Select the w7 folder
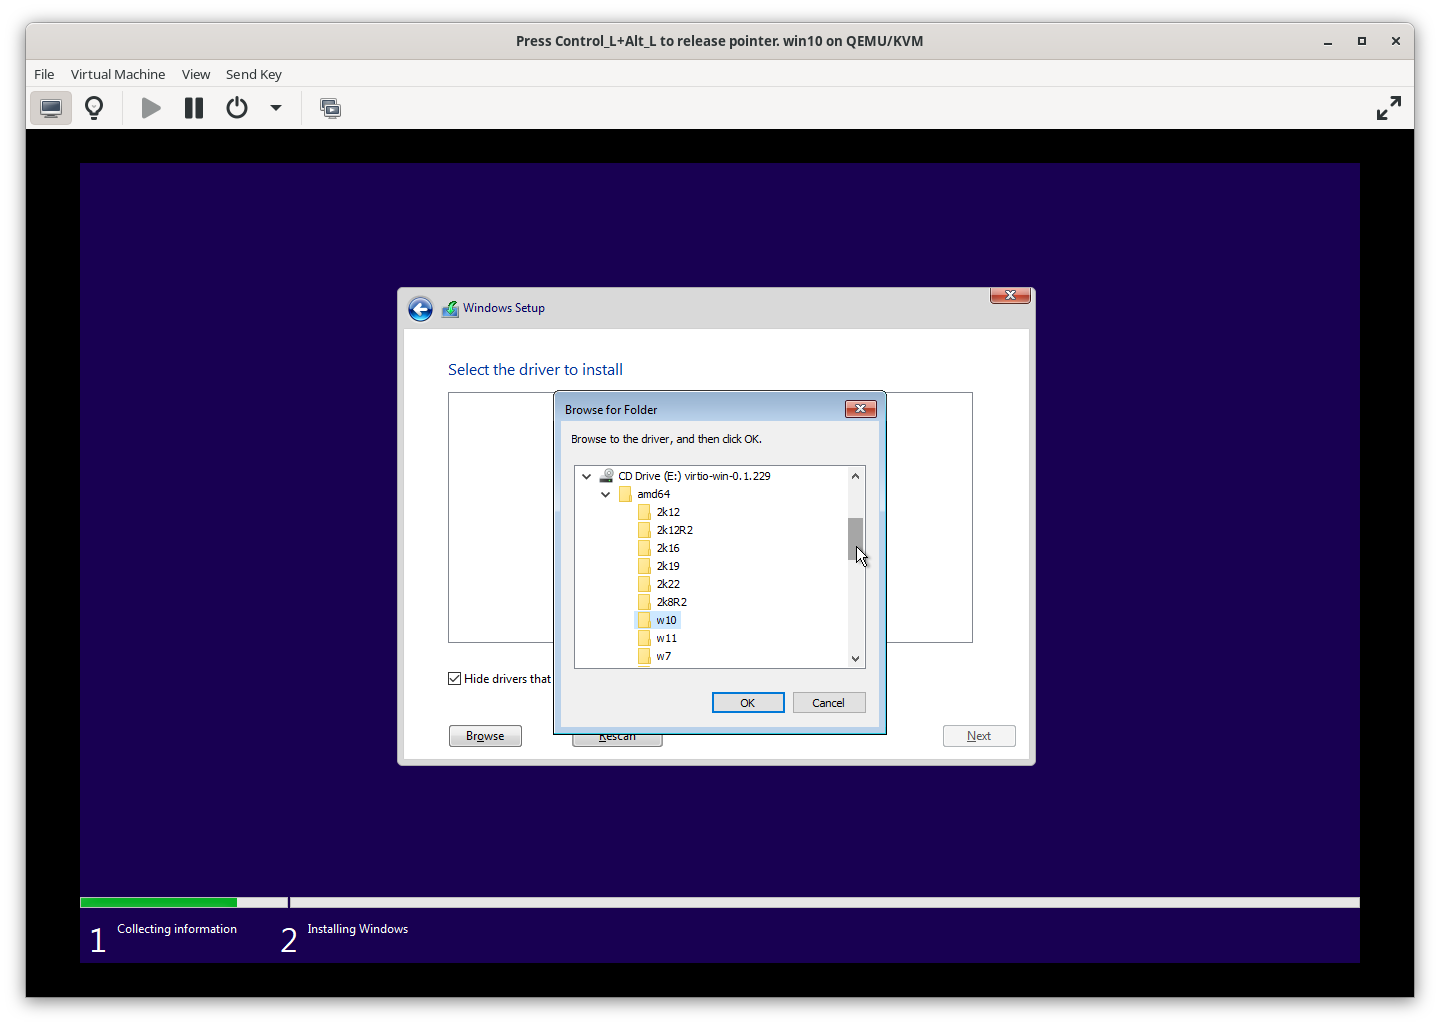The width and height of the screenshot is (1440, 1026). coord(663,656)
